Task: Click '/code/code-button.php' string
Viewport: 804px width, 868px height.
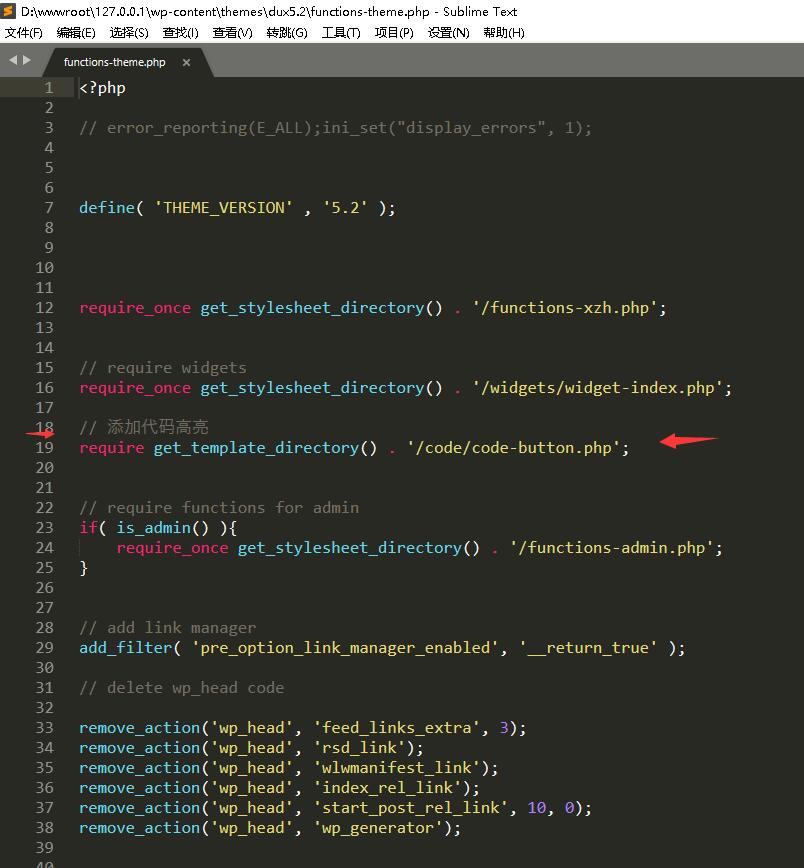Action: point(514,447)
